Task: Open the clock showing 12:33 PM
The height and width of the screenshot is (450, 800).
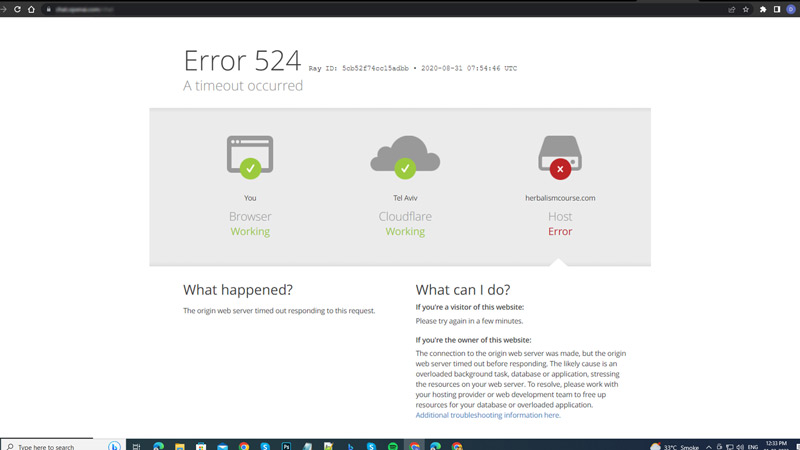Action: pos(776,445)
